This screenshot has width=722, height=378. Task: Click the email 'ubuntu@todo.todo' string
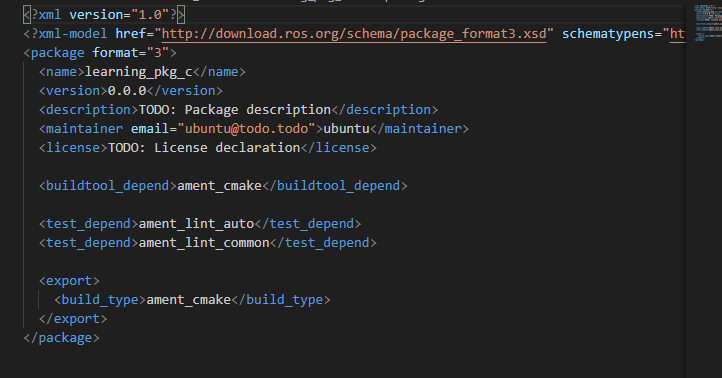click(246, 129)
